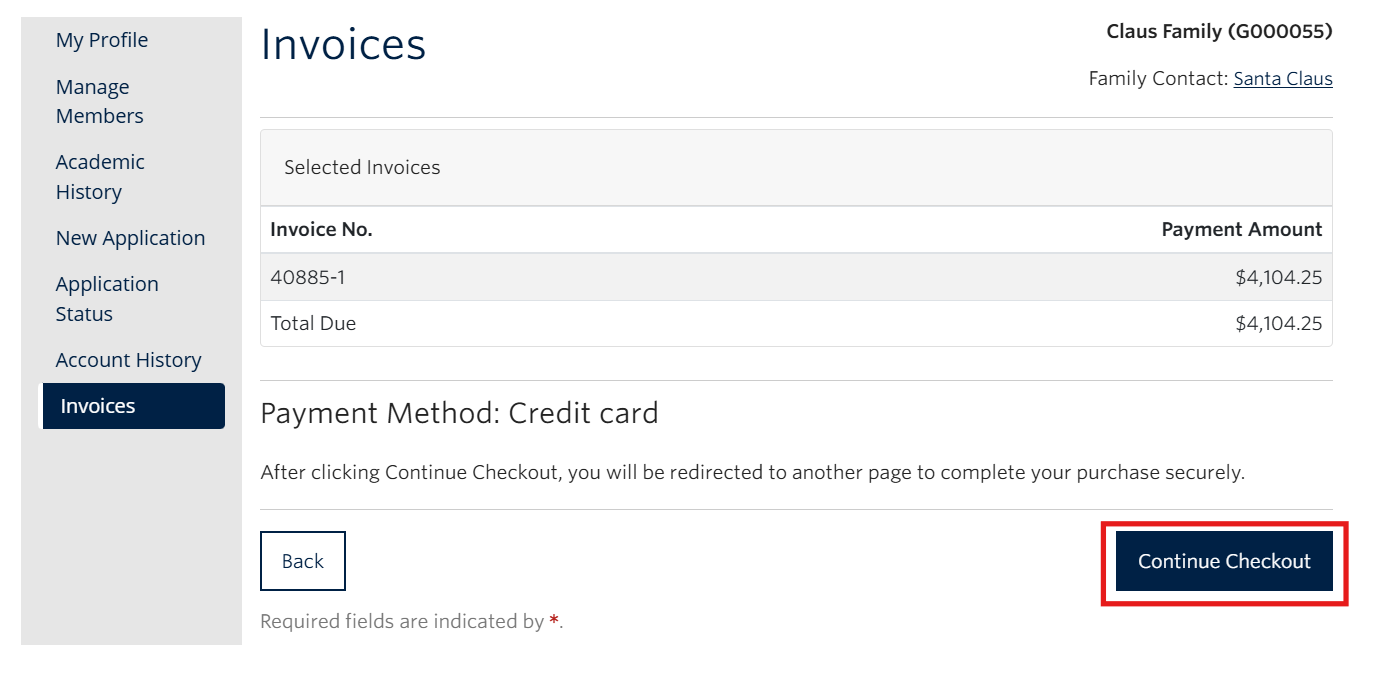Click the Continue Checkout button

(x=1223, y=561)
